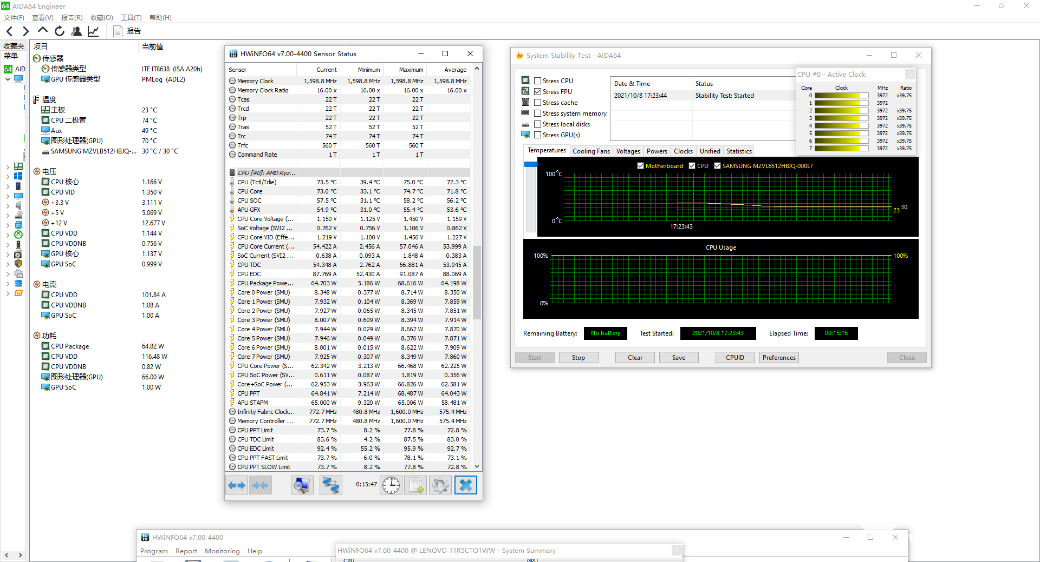
Task: Toggle SAMSUNG drive graph legend checkbox
Action: 717,166
